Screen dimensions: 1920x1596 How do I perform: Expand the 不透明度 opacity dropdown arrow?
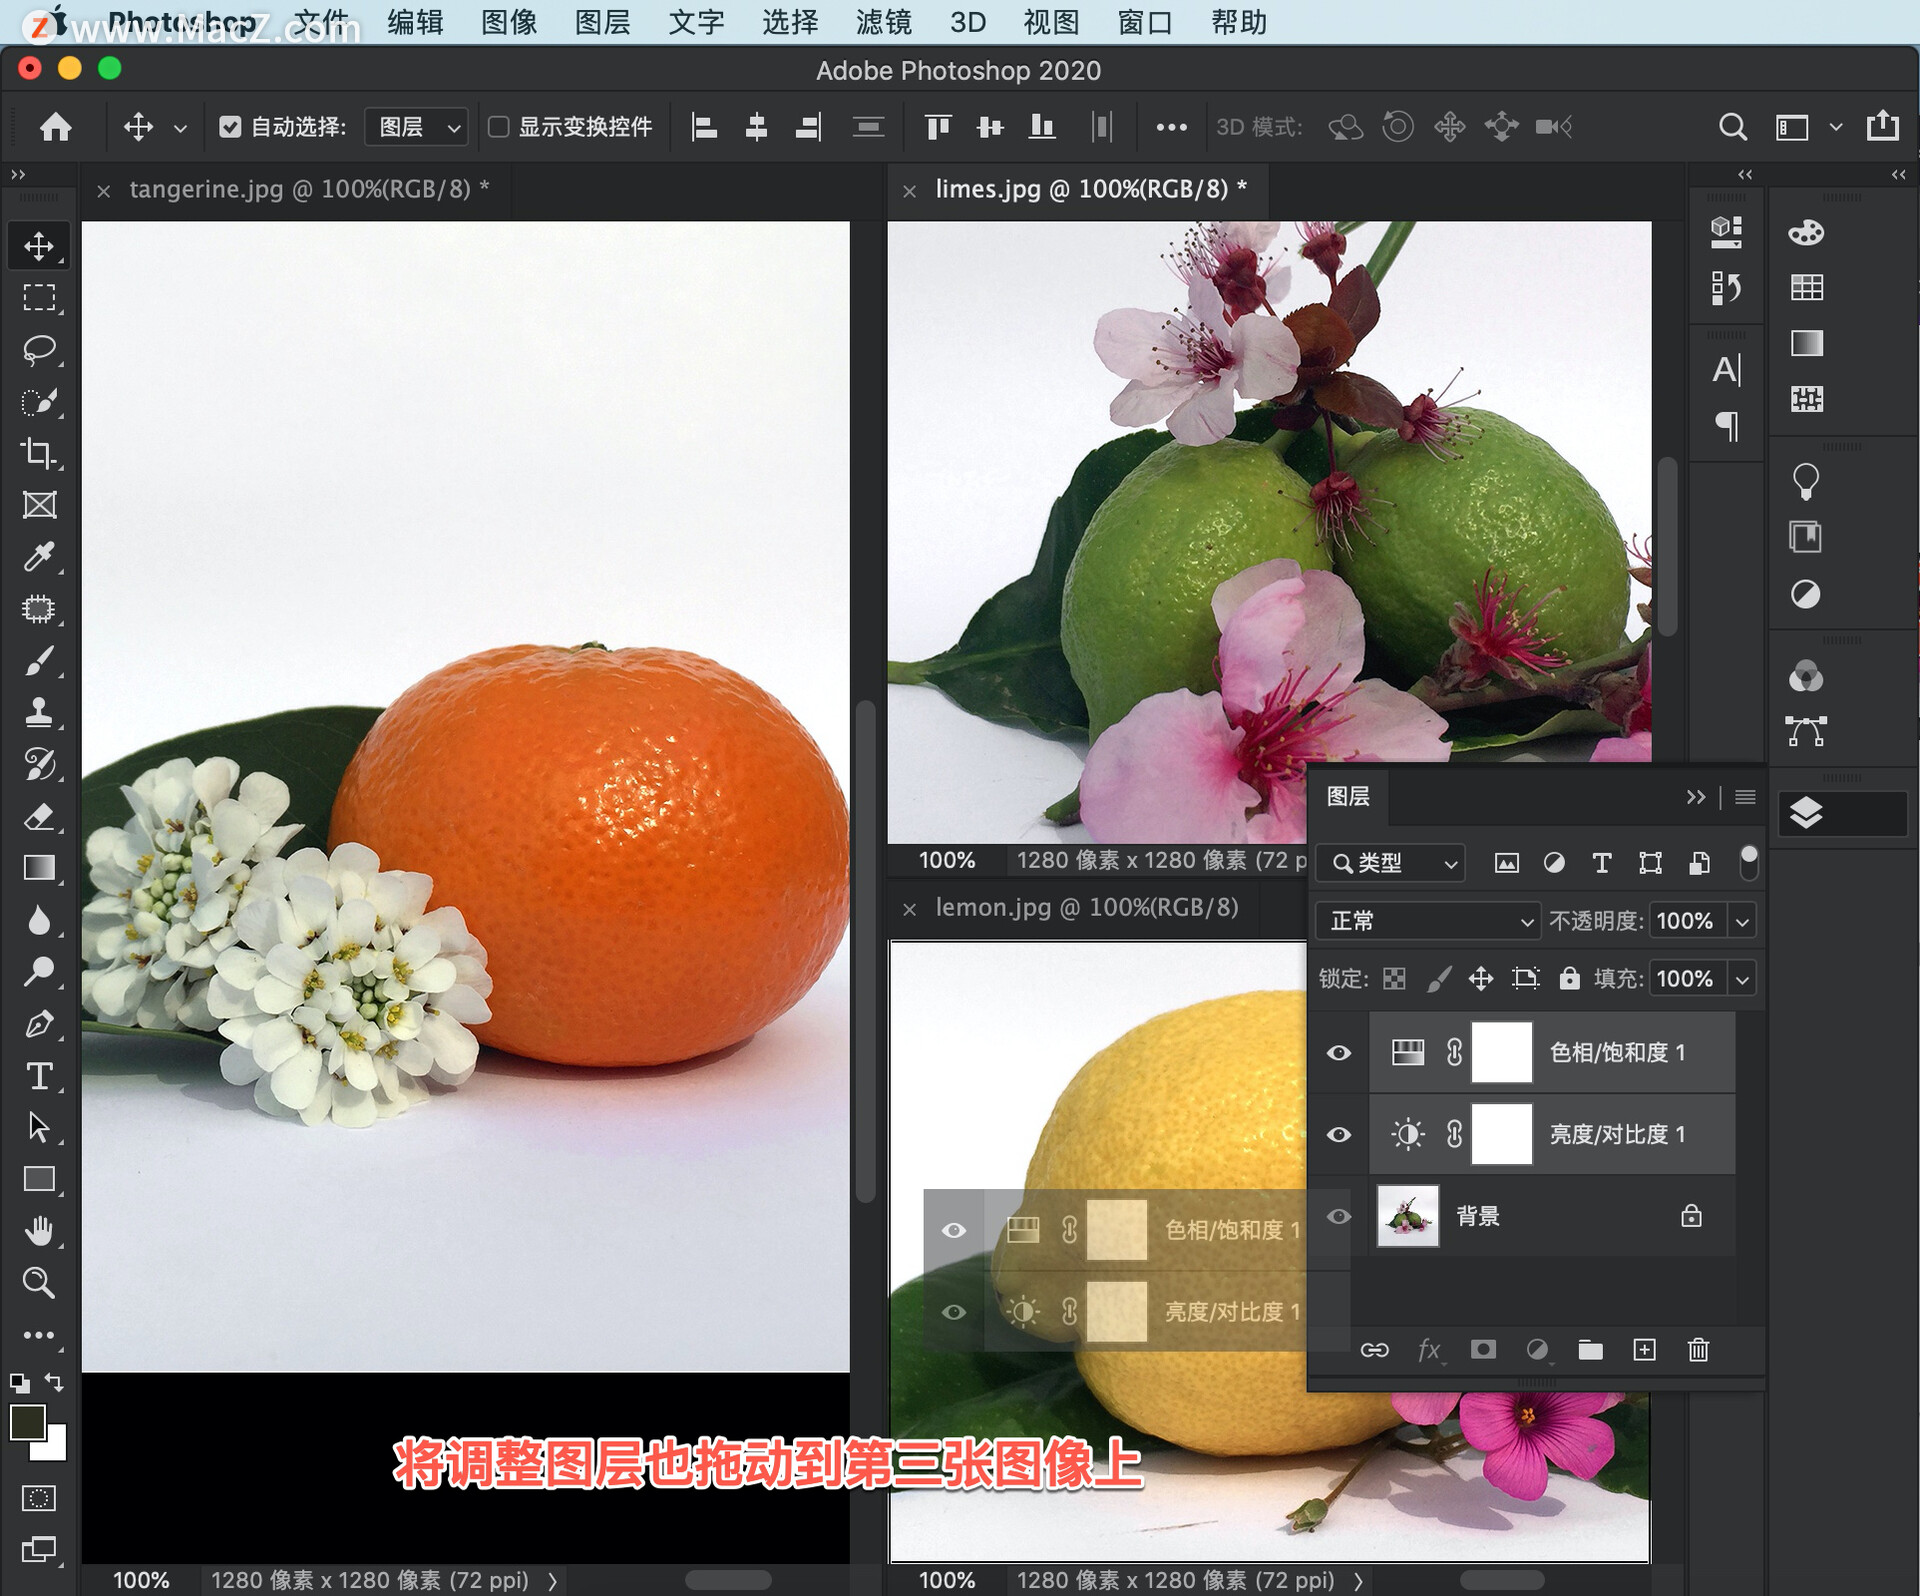1742,921
